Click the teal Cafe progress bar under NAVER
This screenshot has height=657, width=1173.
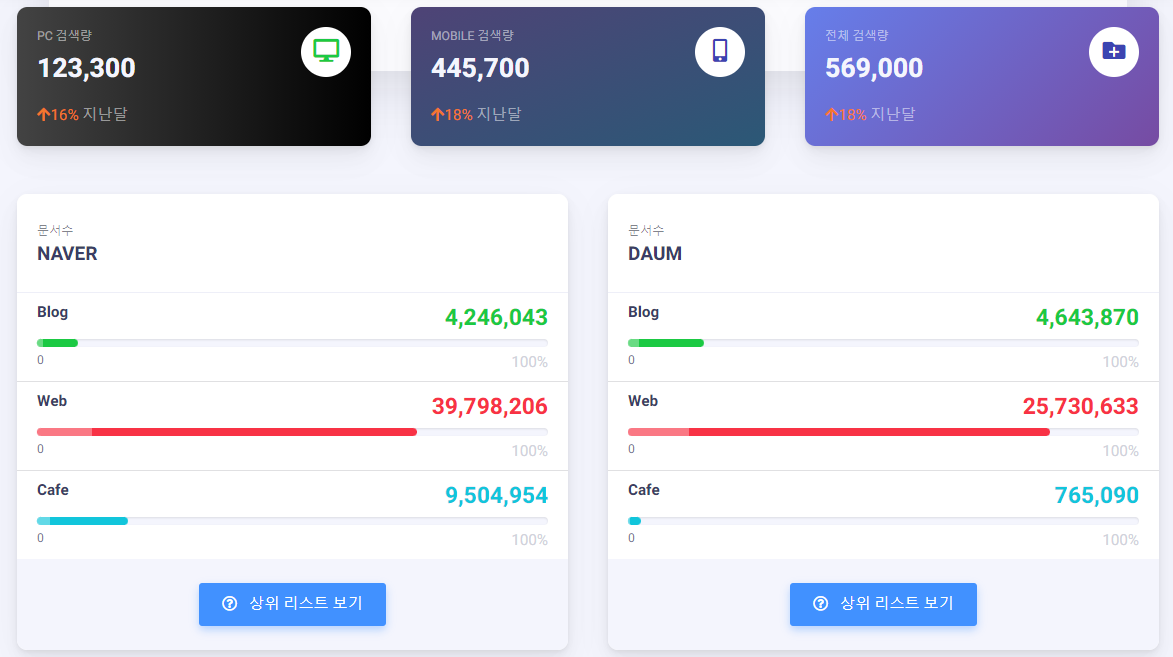click(82, 520)
